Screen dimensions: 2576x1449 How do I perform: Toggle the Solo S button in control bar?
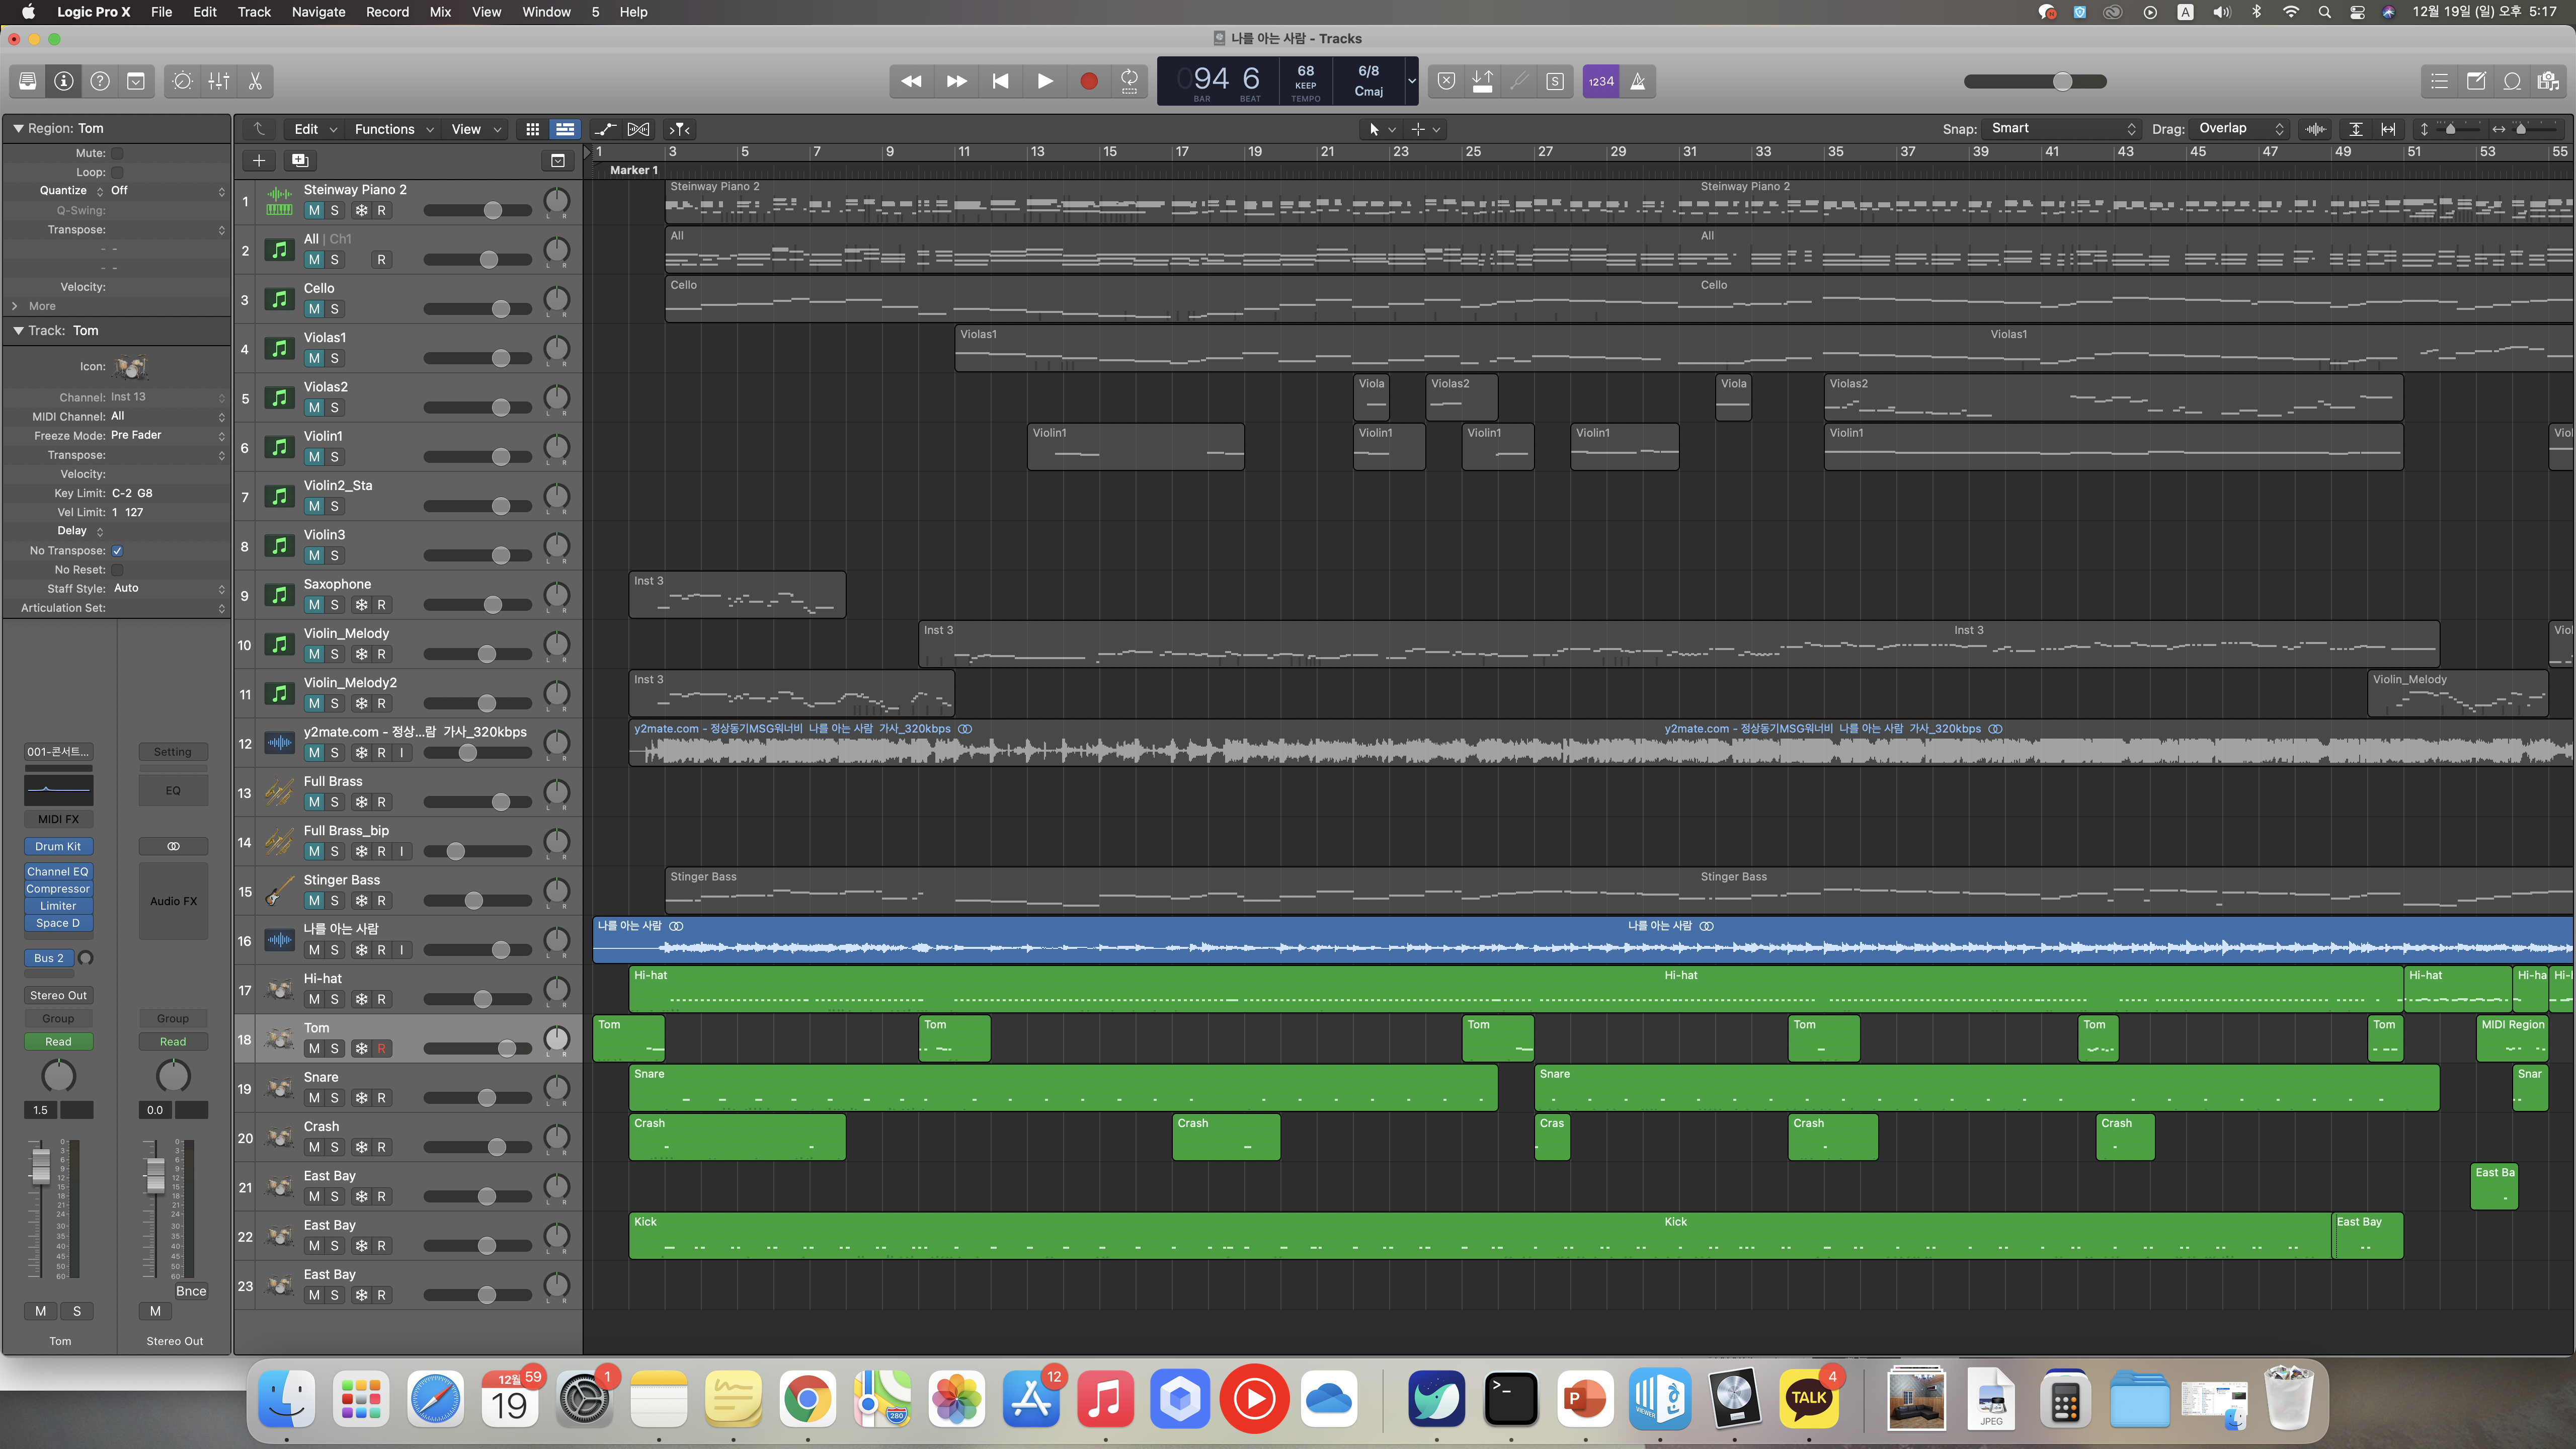point(1555,81)
